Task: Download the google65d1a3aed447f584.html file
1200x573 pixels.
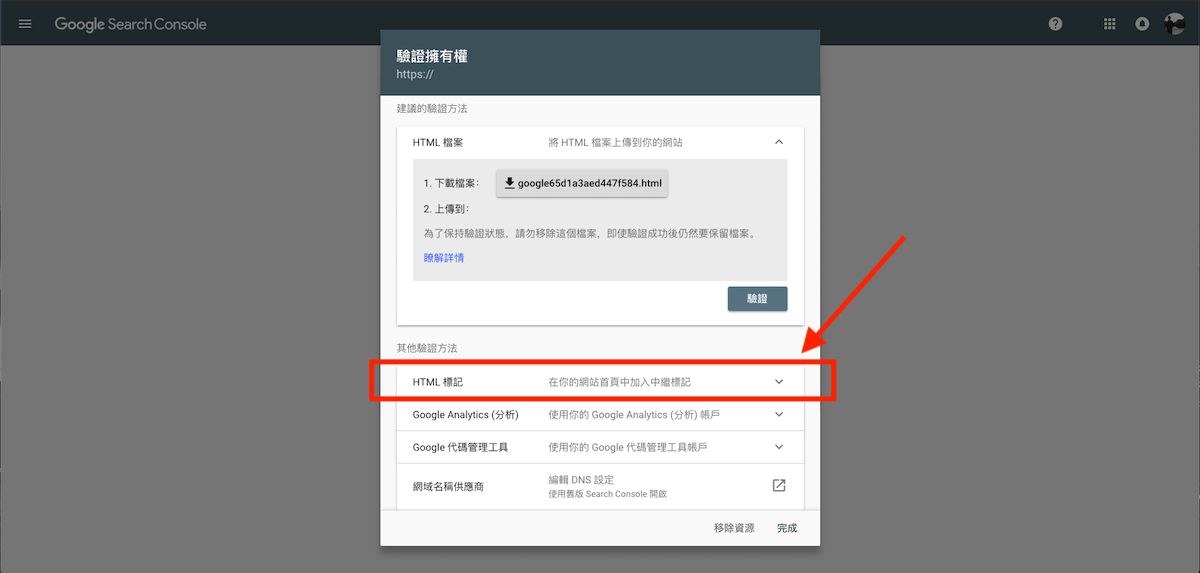Action: (582, 183)
